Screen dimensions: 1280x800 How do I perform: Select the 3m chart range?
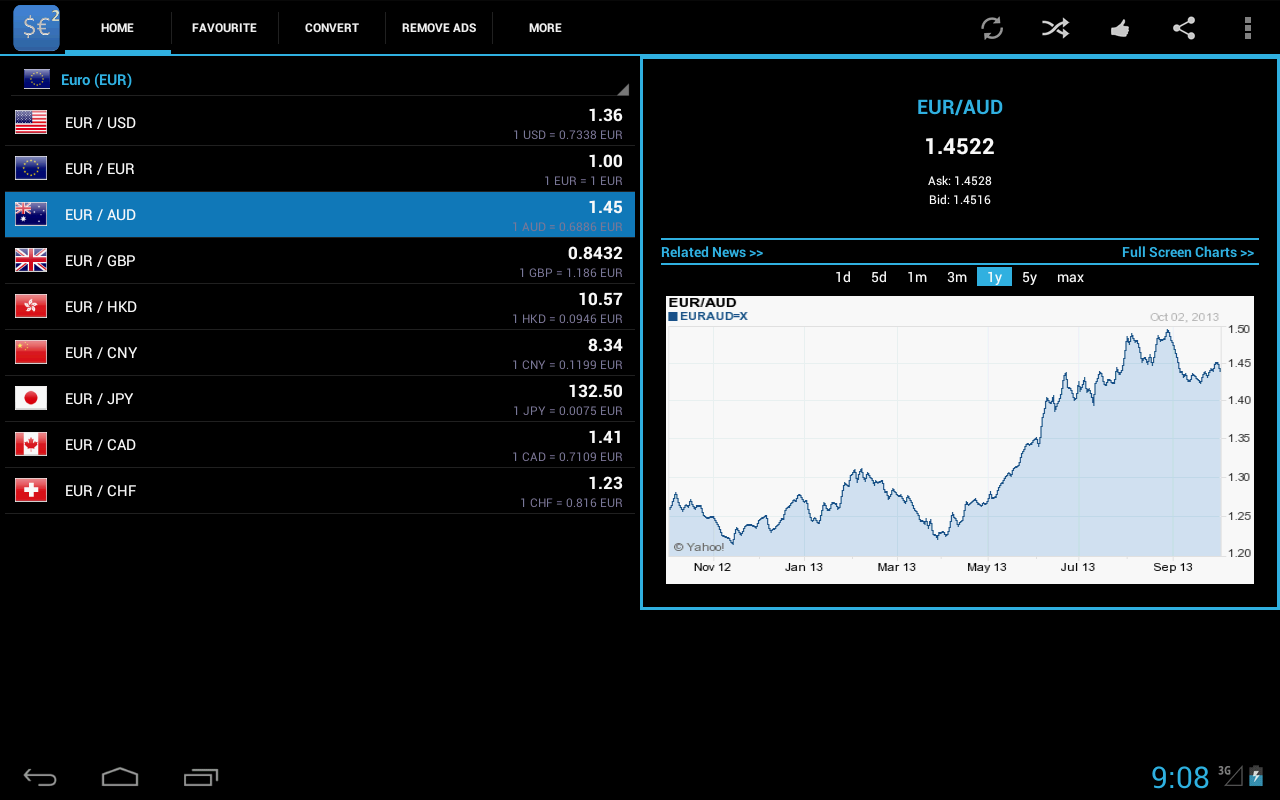pyautogui.click(x=957, y=277)
